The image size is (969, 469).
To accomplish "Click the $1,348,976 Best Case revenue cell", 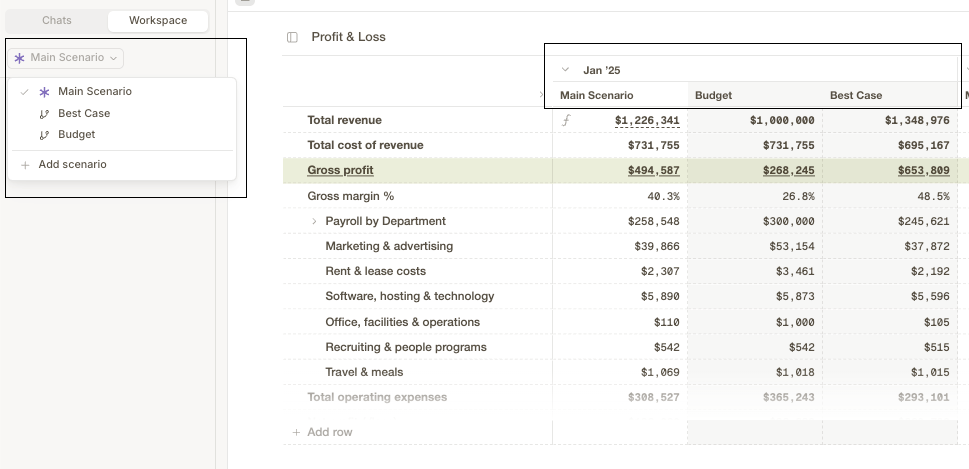I will [x=917, y=120].
